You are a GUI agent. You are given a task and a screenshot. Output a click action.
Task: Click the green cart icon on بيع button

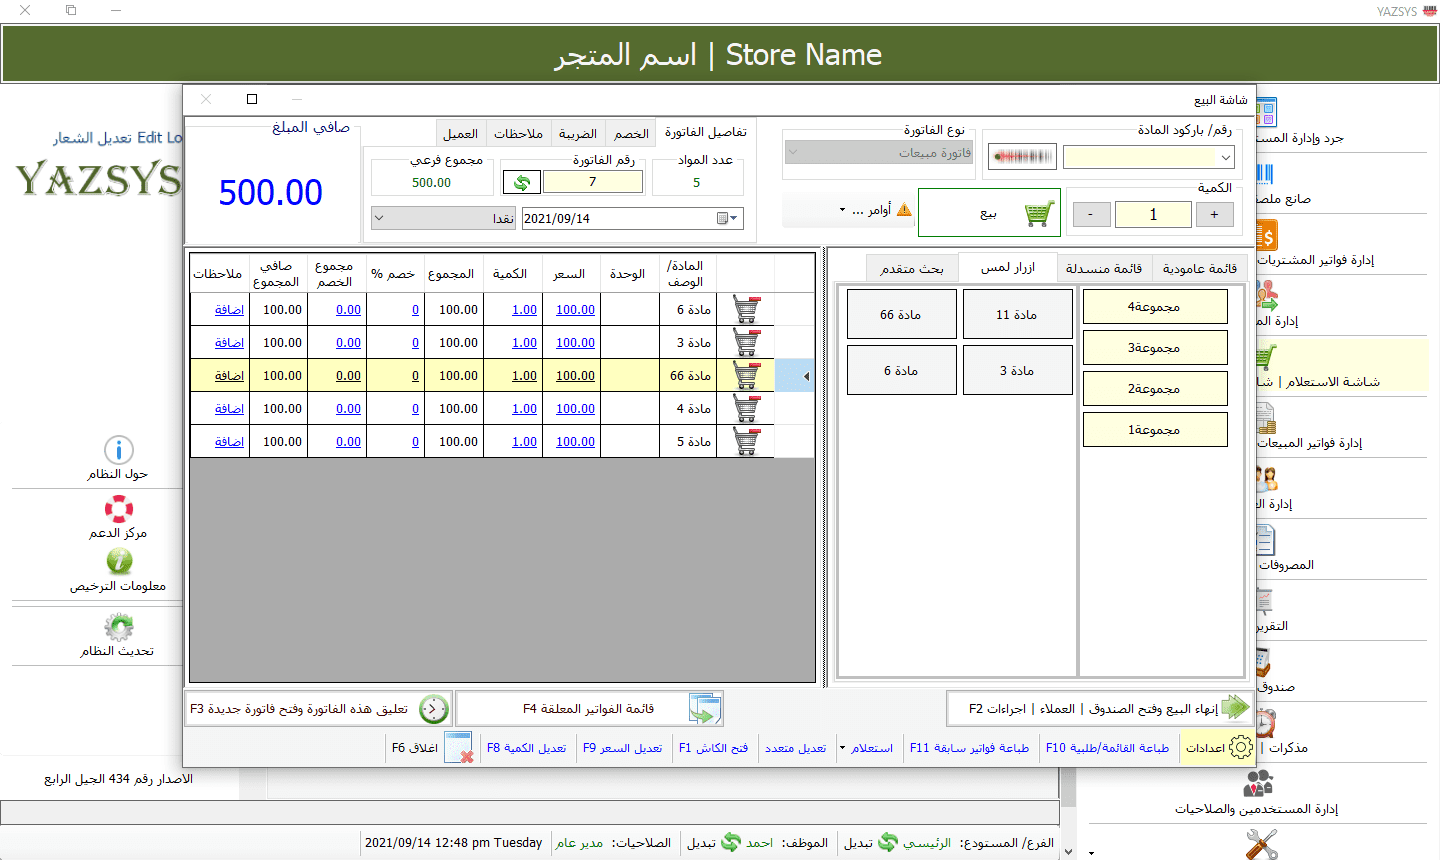point(1039,212)
